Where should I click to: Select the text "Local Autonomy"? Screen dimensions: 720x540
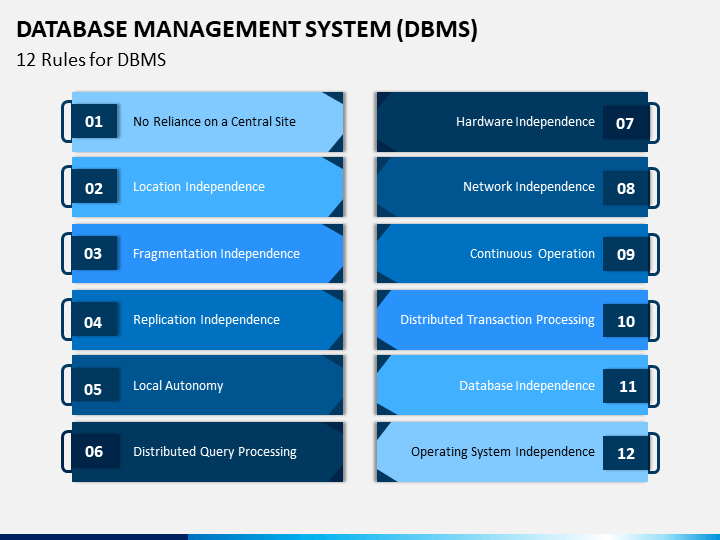pos(178,386)
